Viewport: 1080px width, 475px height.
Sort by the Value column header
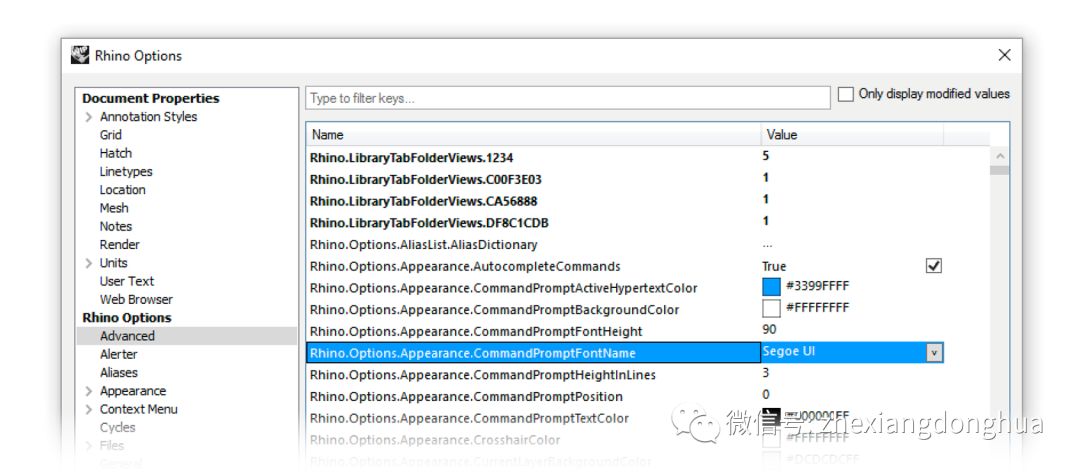point(852,135)
